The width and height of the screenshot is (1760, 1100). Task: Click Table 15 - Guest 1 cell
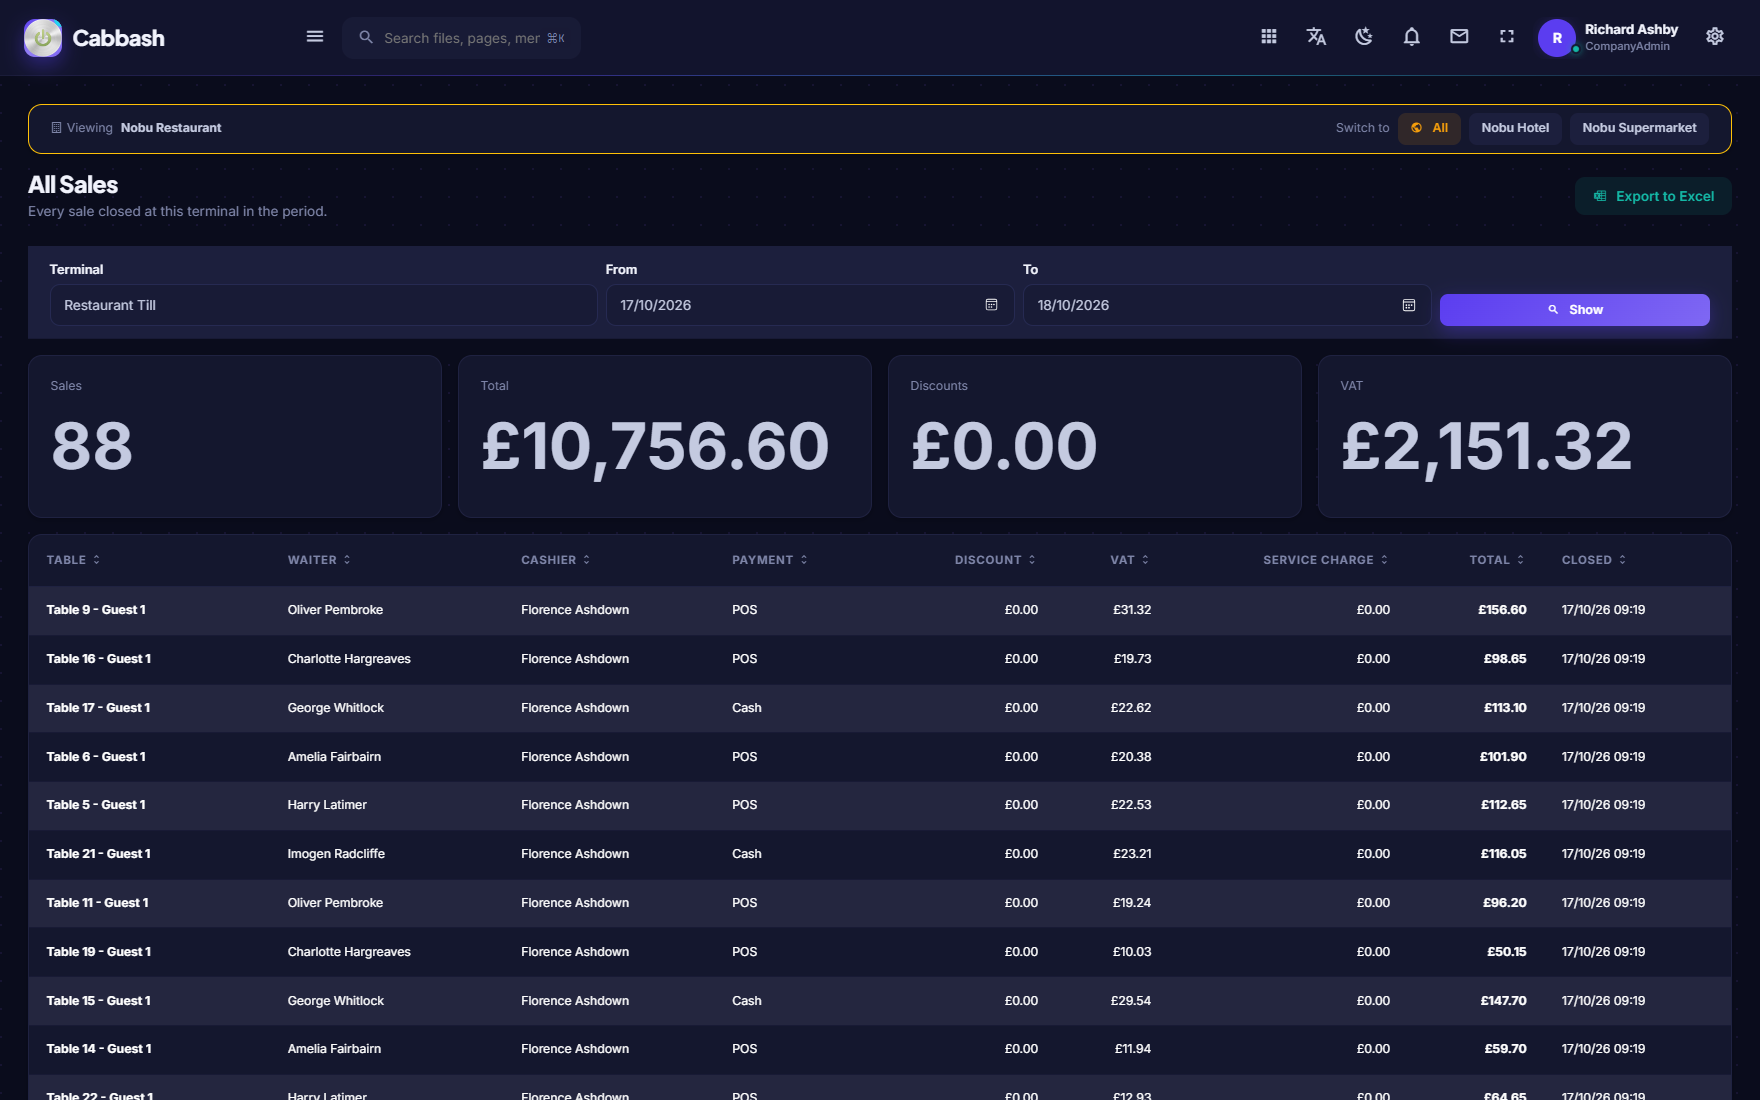98,1001
